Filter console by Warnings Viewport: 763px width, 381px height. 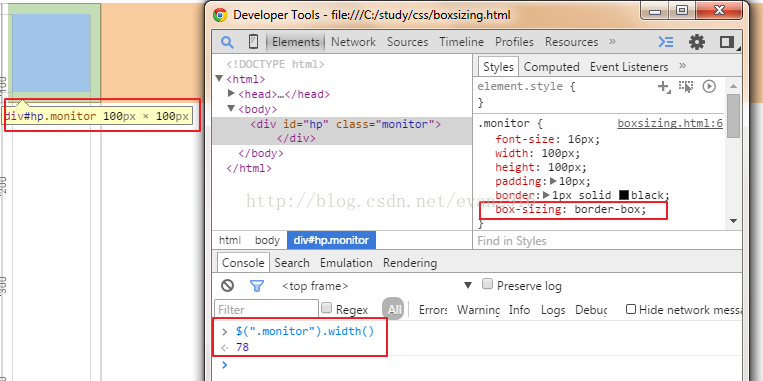point(478,309)
